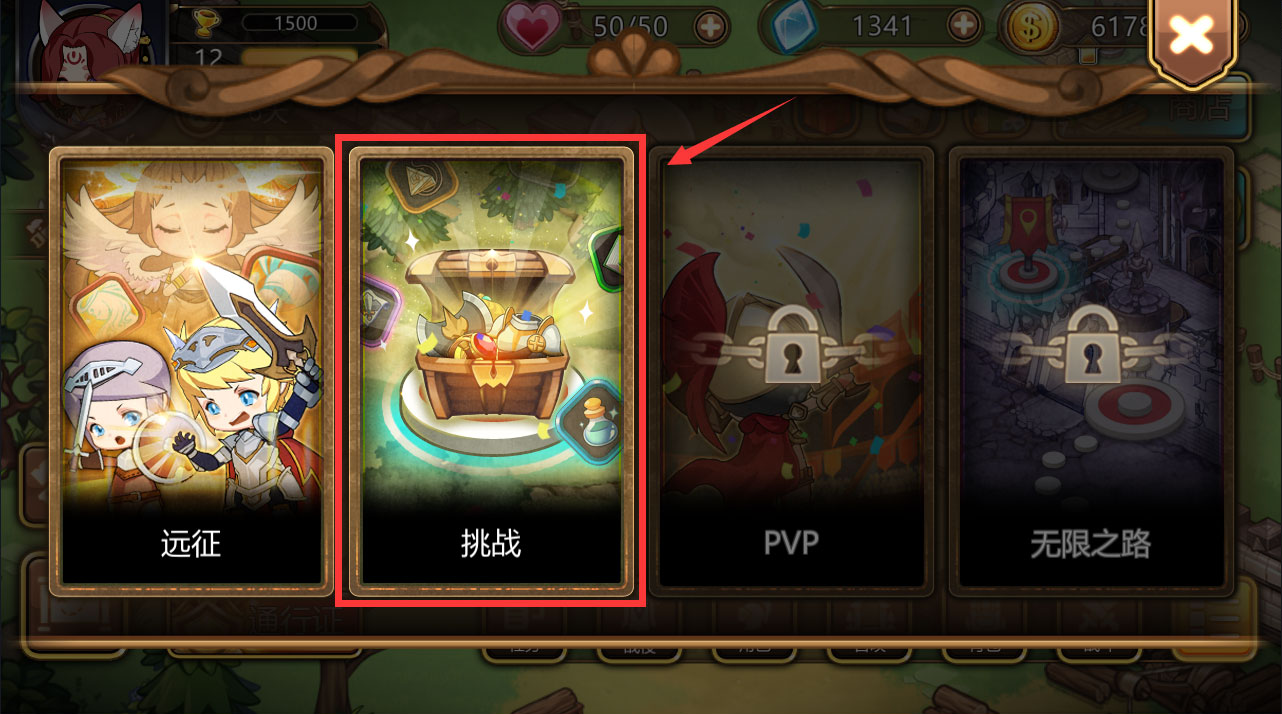Close the mode selection panel

1191,39
